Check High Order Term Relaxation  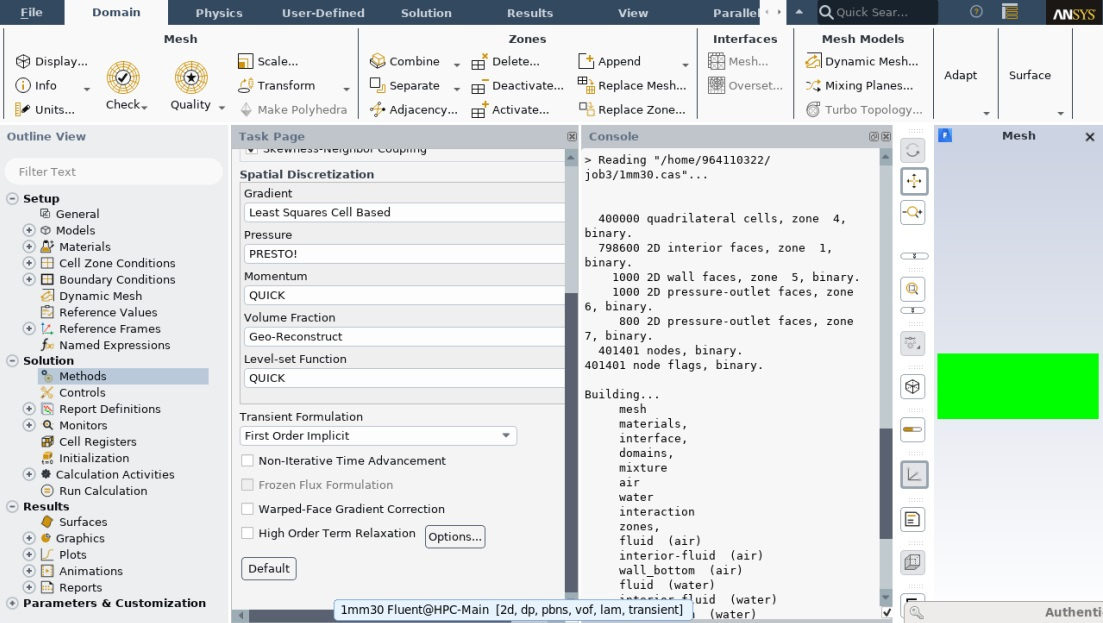(248, 533)
